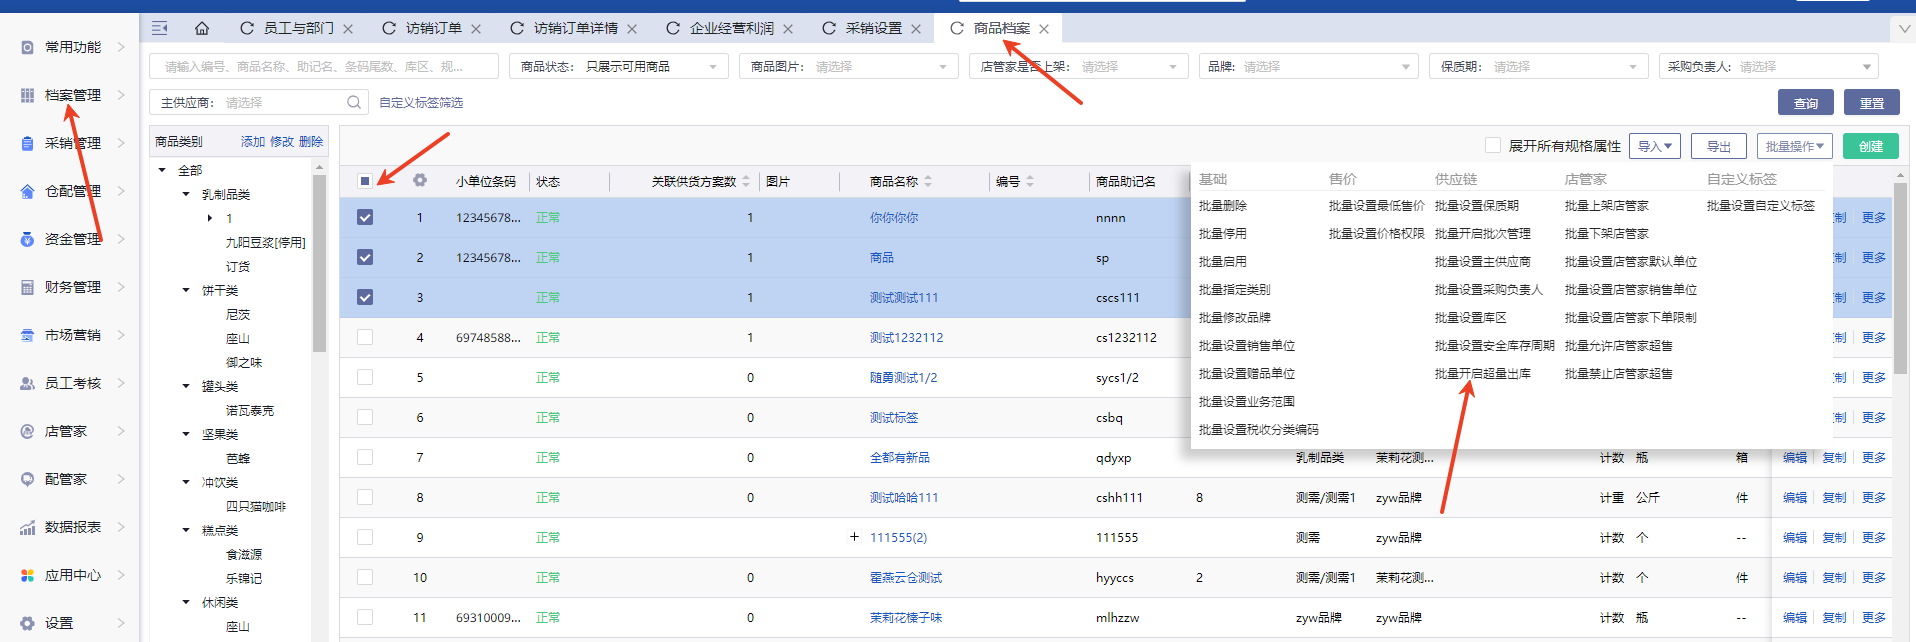The image size is (1916, 642).
Task: Open 档案管理 in left sidebar
Action: click(72, 95)
